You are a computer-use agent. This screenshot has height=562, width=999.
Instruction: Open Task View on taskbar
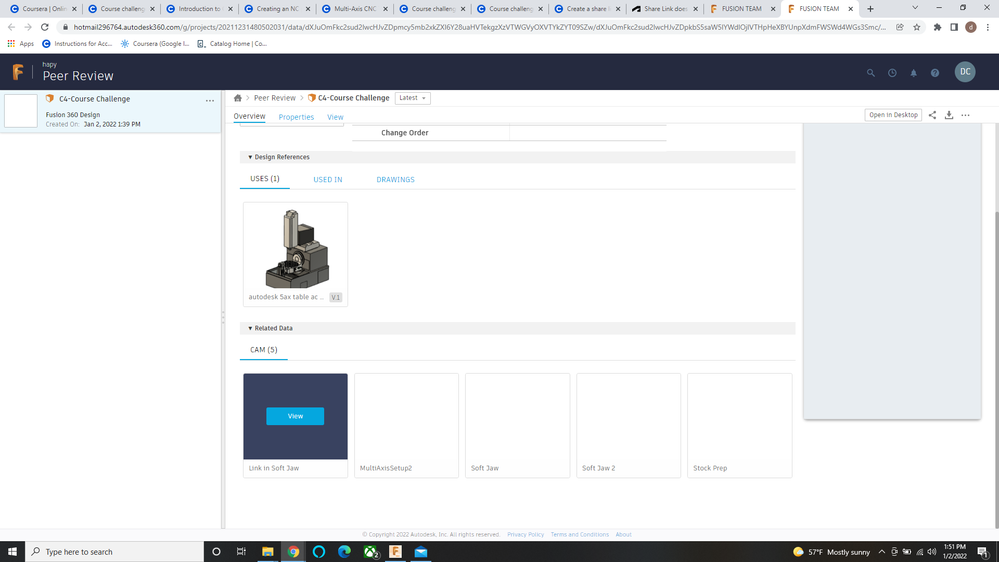[241, 552]
